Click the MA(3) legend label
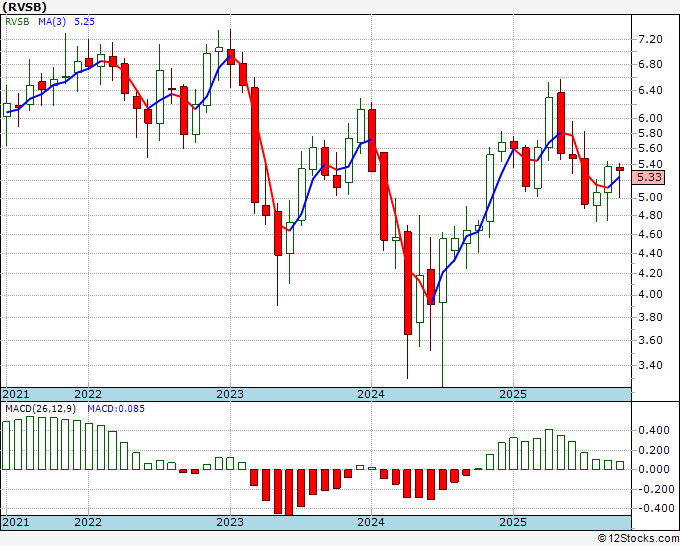Image resolution: width=680 pixels, height=546 pixels. pyautogui.click(x=52, y=22)
